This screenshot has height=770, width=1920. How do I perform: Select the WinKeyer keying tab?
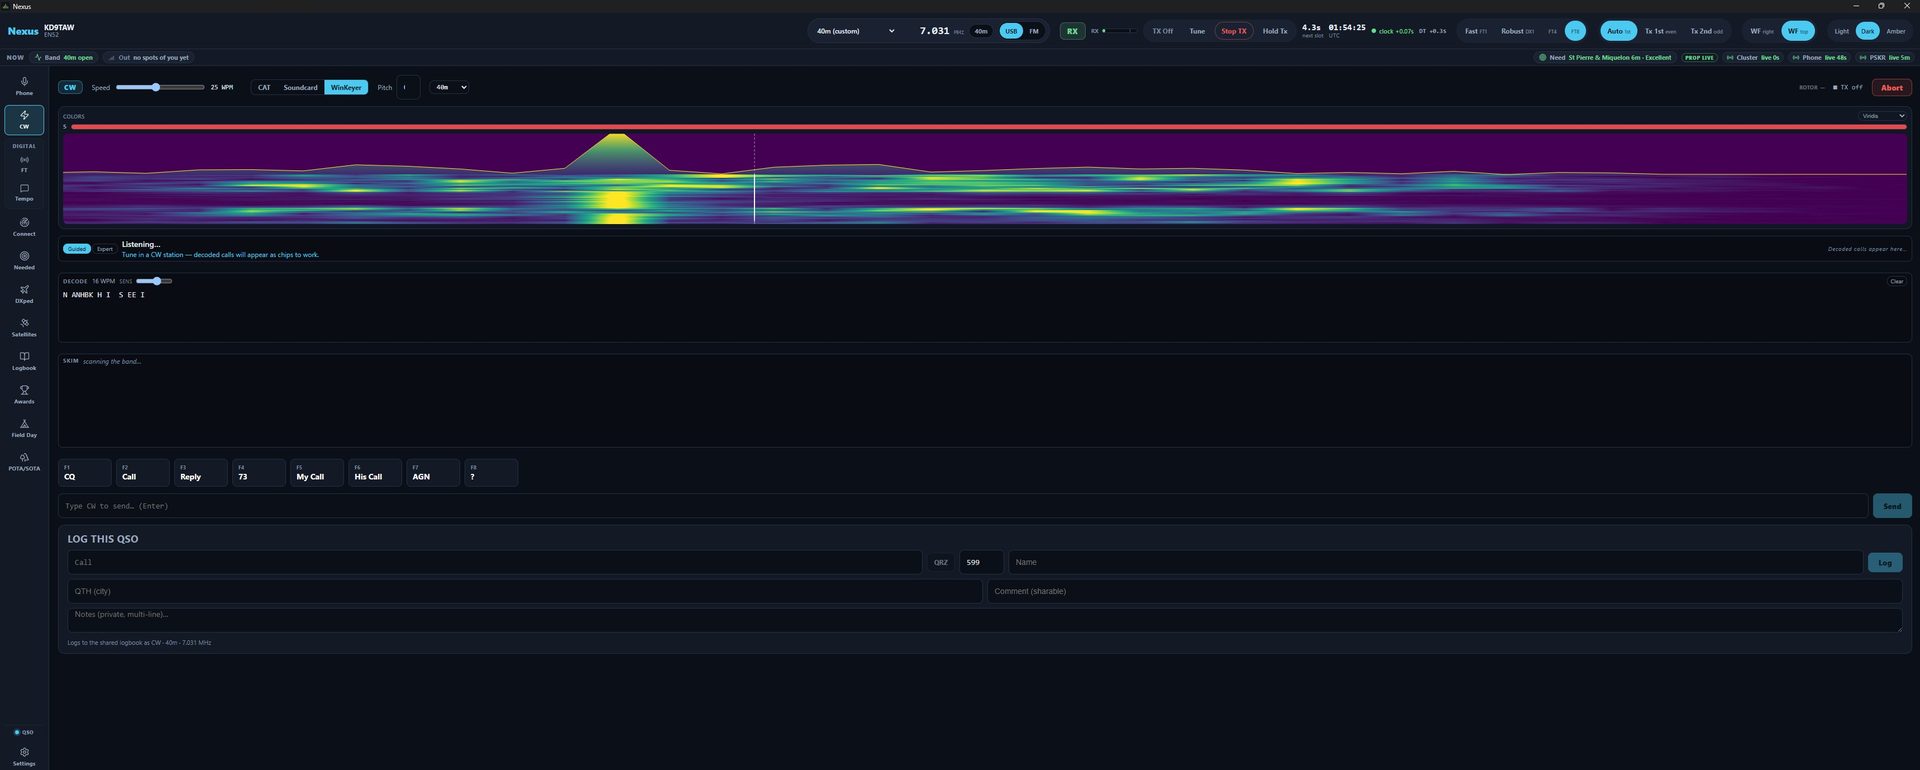click(x=346, y=87)
